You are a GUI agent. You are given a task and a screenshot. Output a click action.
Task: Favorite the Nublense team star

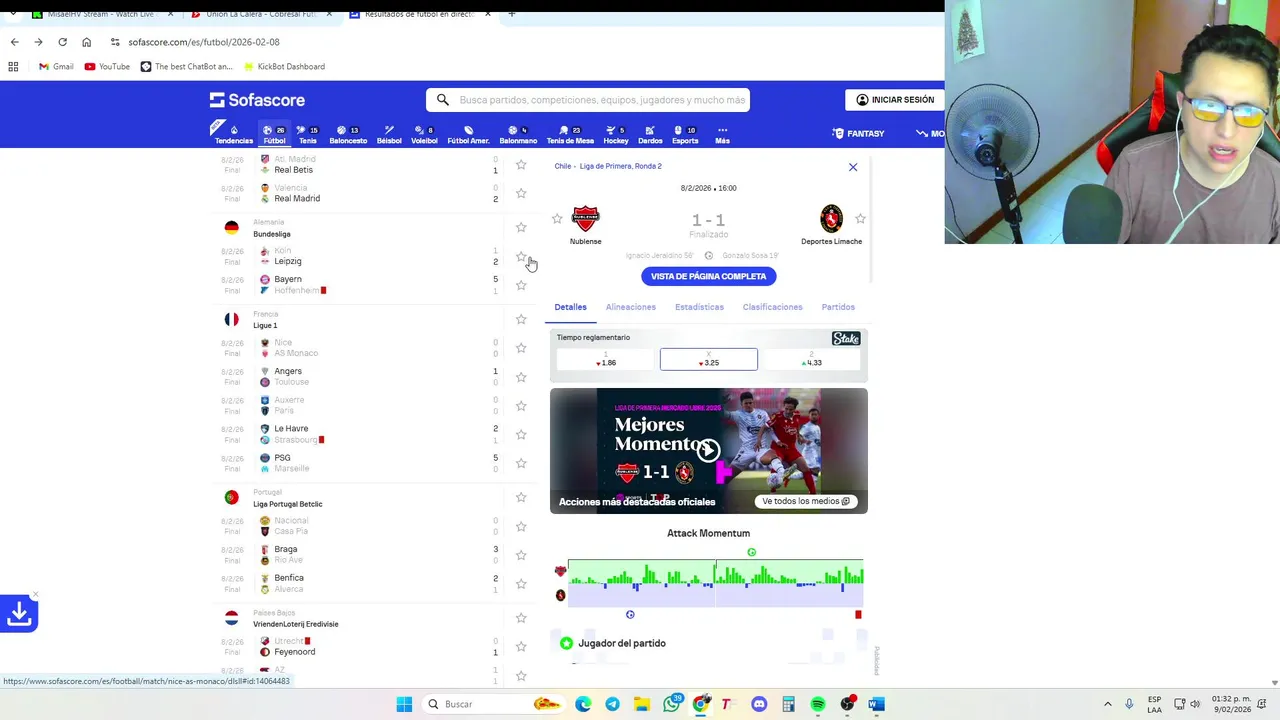pyautogui.click(x=557, y=219)
